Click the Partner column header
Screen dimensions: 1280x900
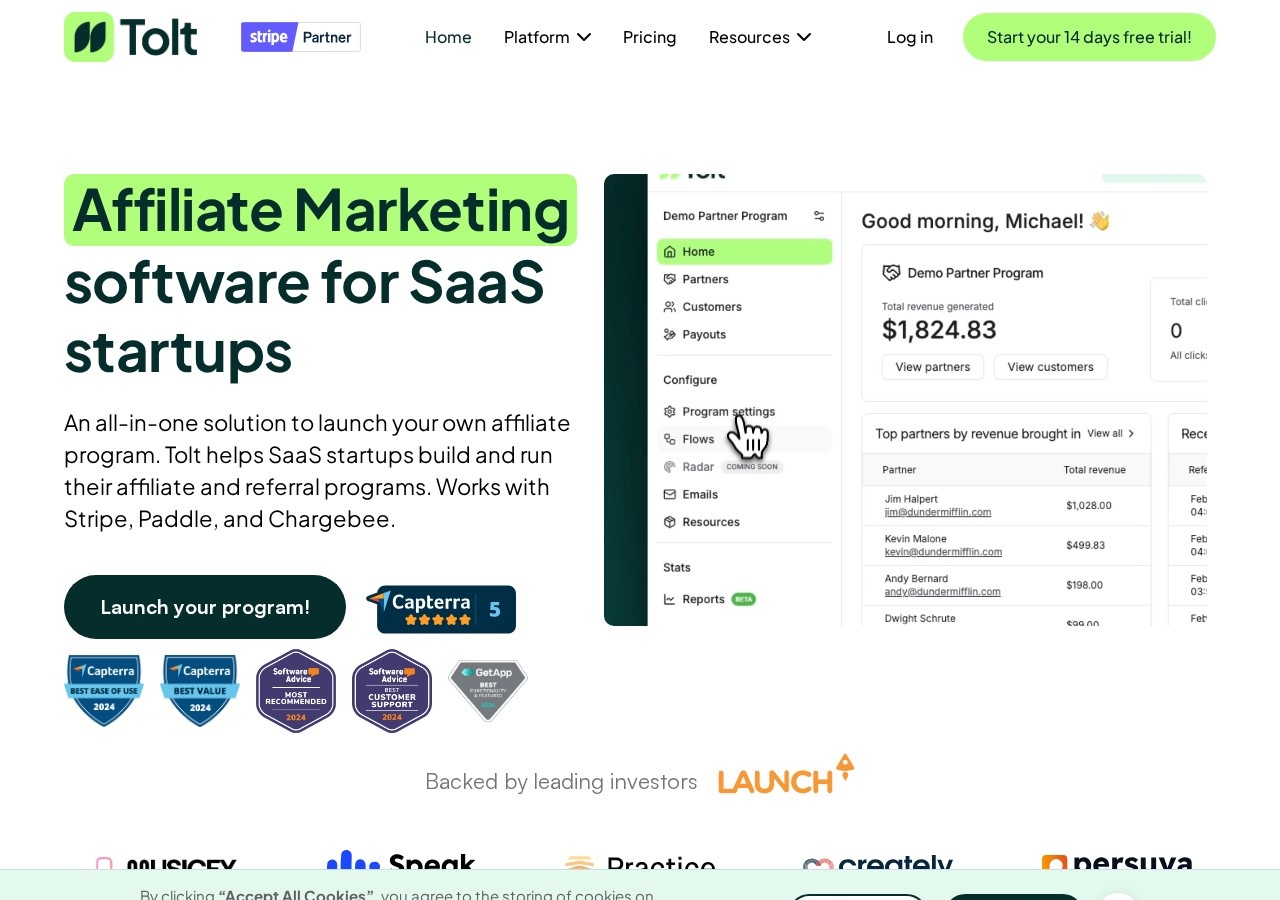click(x=899, y=470)
